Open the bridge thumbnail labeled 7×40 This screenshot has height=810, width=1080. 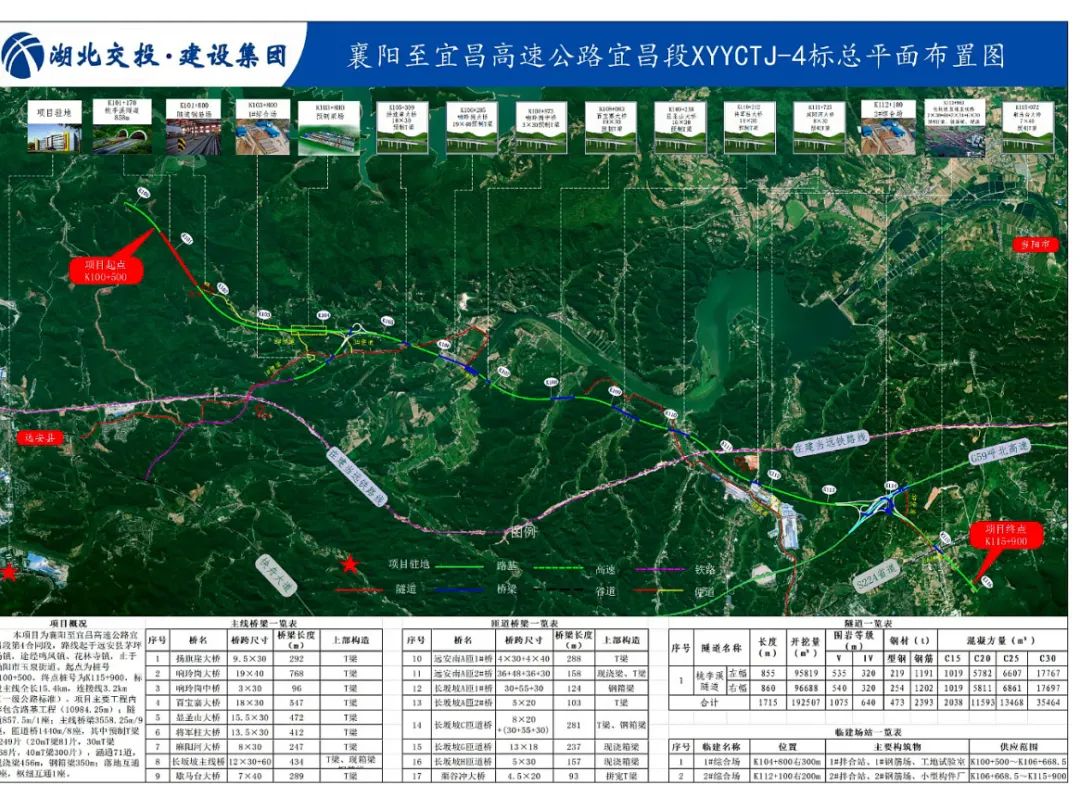(x=1026, y=127)
